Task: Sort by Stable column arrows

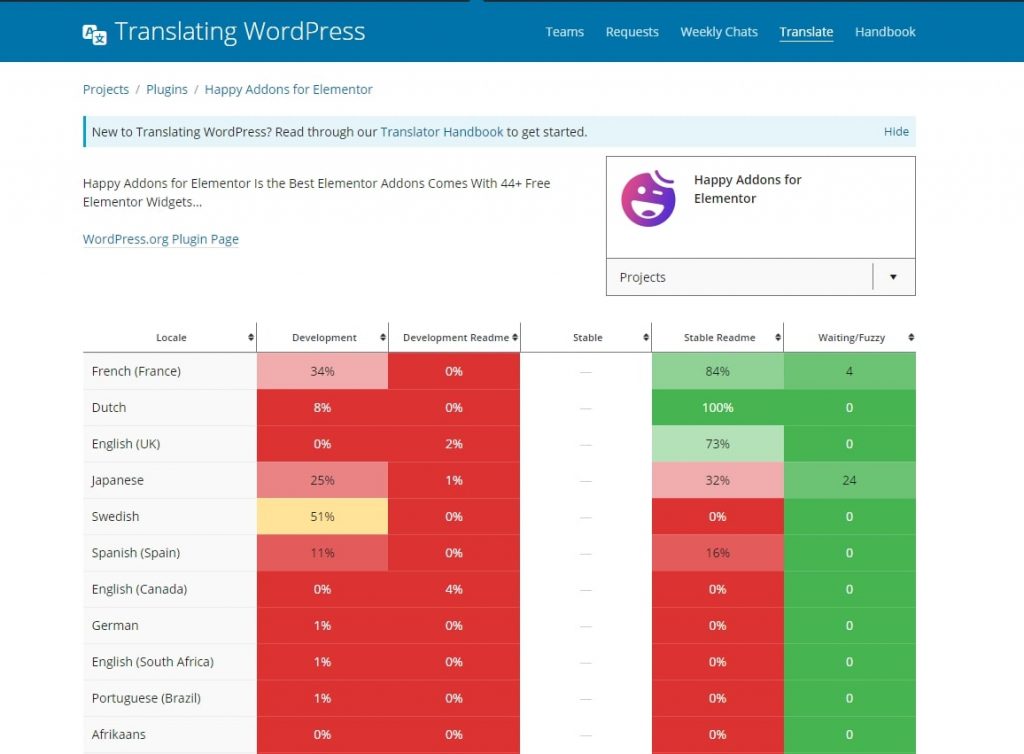Action: pyautogui.click(x=646, y=338)
